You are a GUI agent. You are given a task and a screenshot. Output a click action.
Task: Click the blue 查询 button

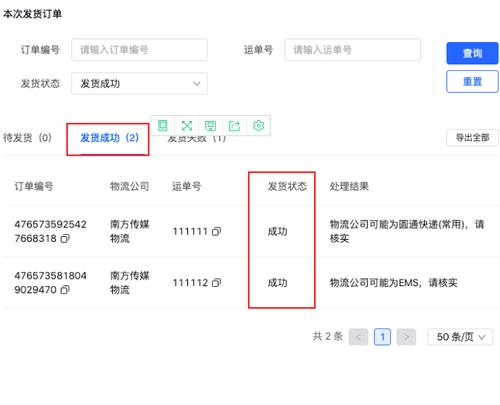(472, 53)
